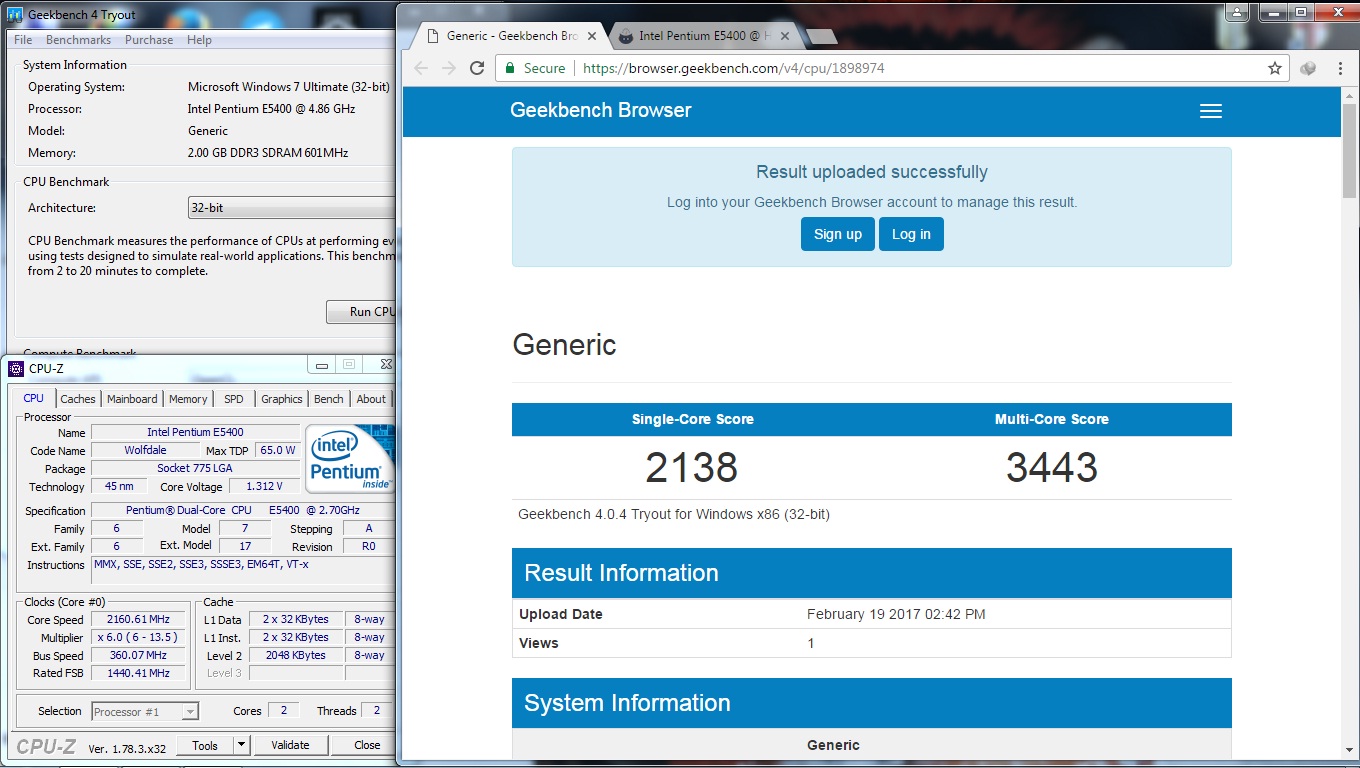Screen dimensions: 1360x768
Task: Close the 'Intel Pentium E5400' Chrome tab
Action: coord(785,36)
